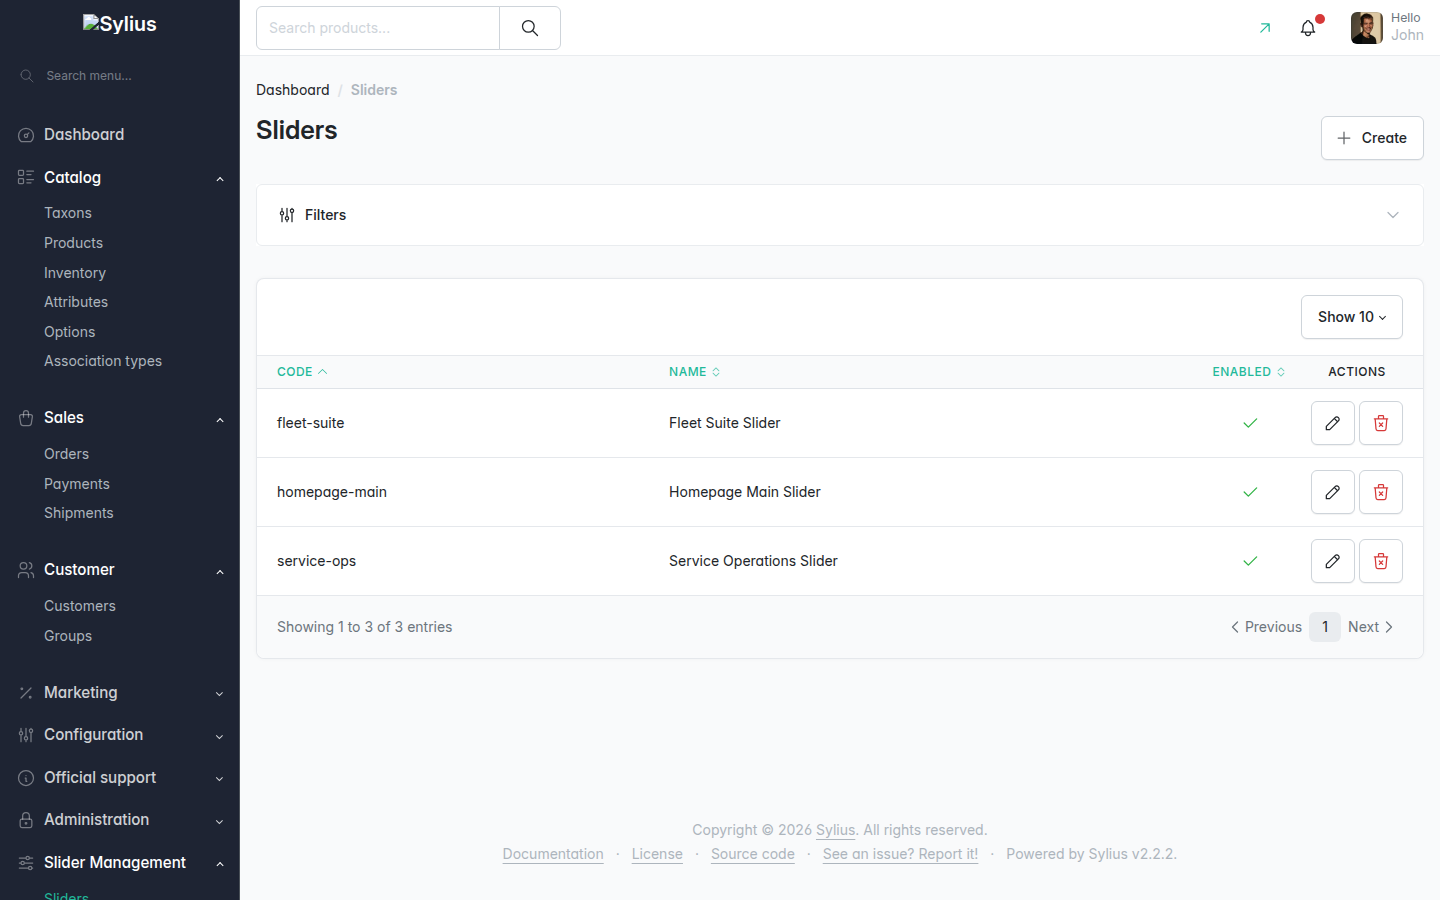Delete the fleet-suite slider

pos(1381,423)
